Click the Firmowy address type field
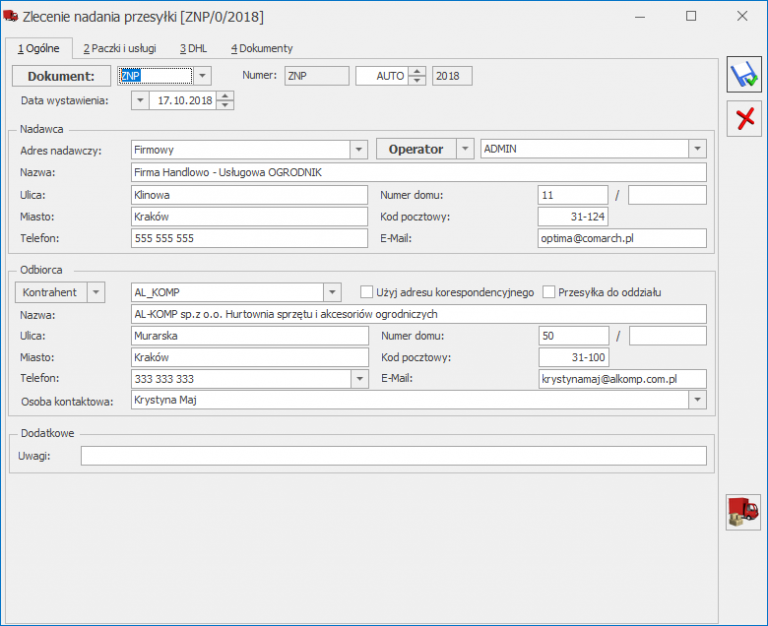768x626 pixels. click(x=240, y=149)
